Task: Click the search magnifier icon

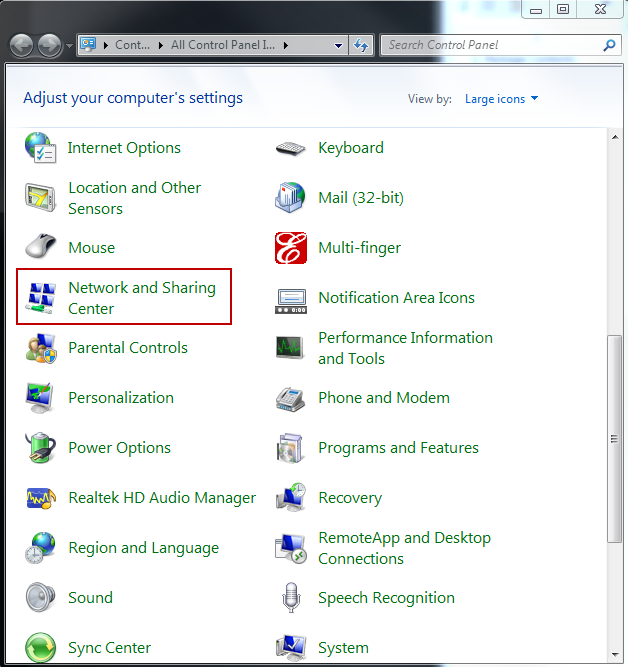Action: (x=609, y=45)
